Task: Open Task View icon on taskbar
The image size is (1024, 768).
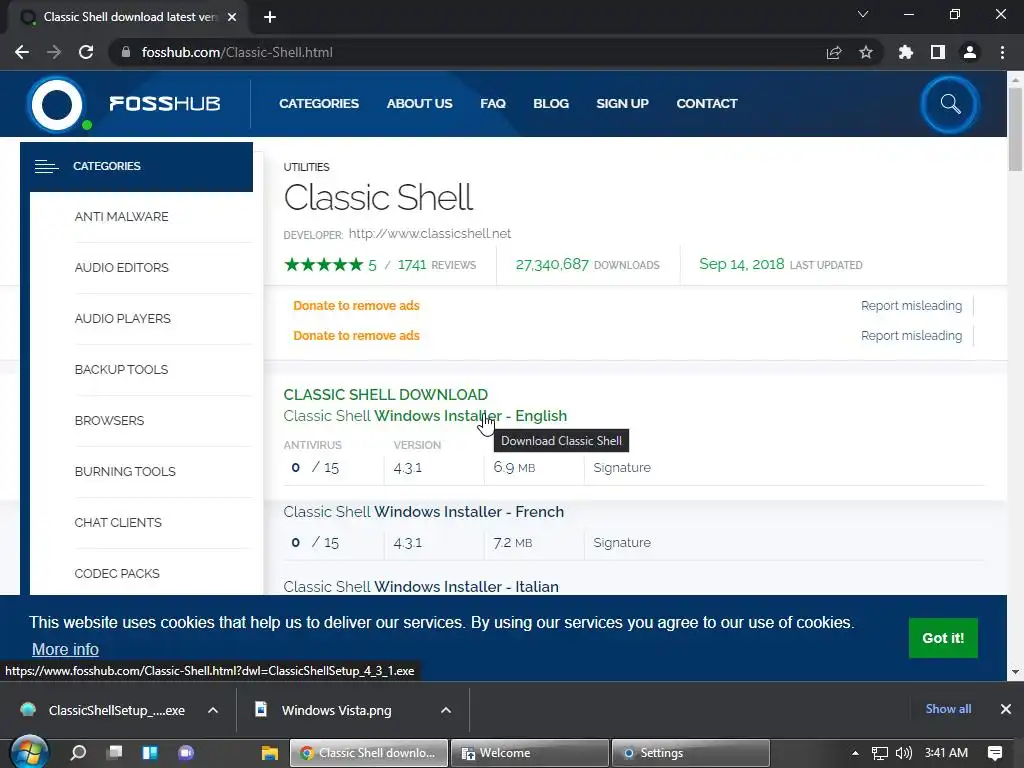Action: coord(115,752)
